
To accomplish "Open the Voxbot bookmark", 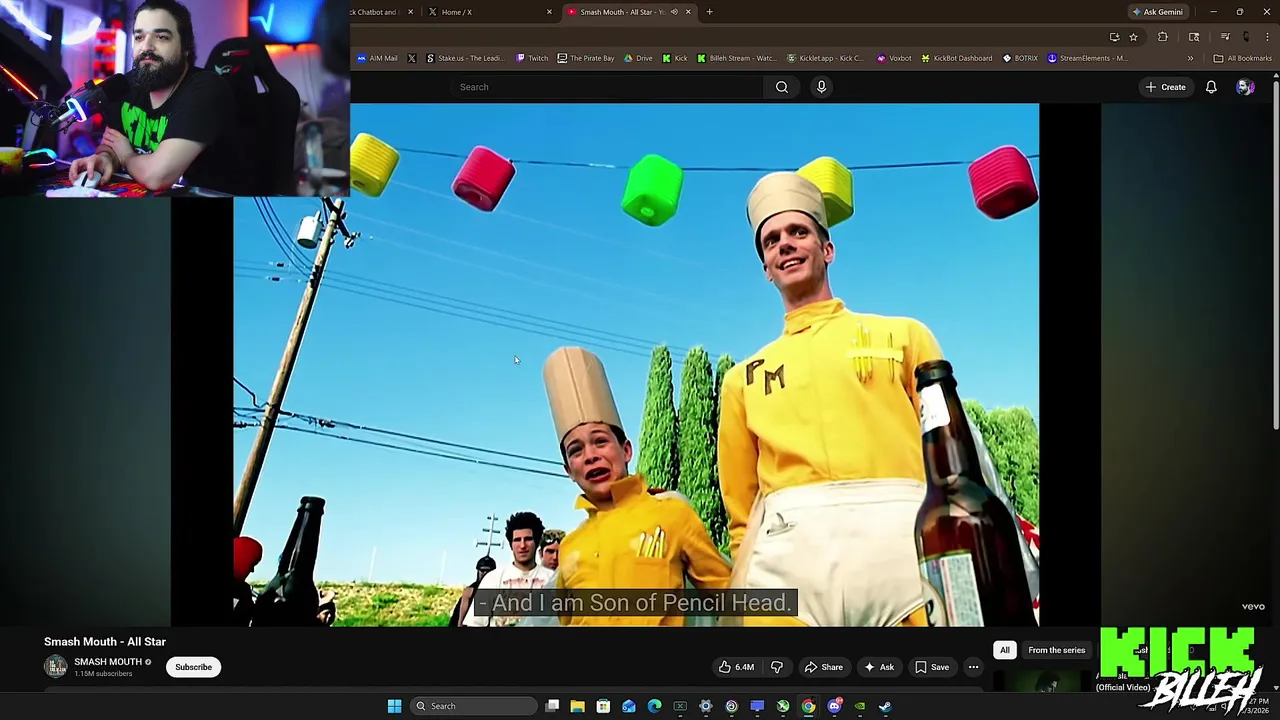I will (894, 58).
